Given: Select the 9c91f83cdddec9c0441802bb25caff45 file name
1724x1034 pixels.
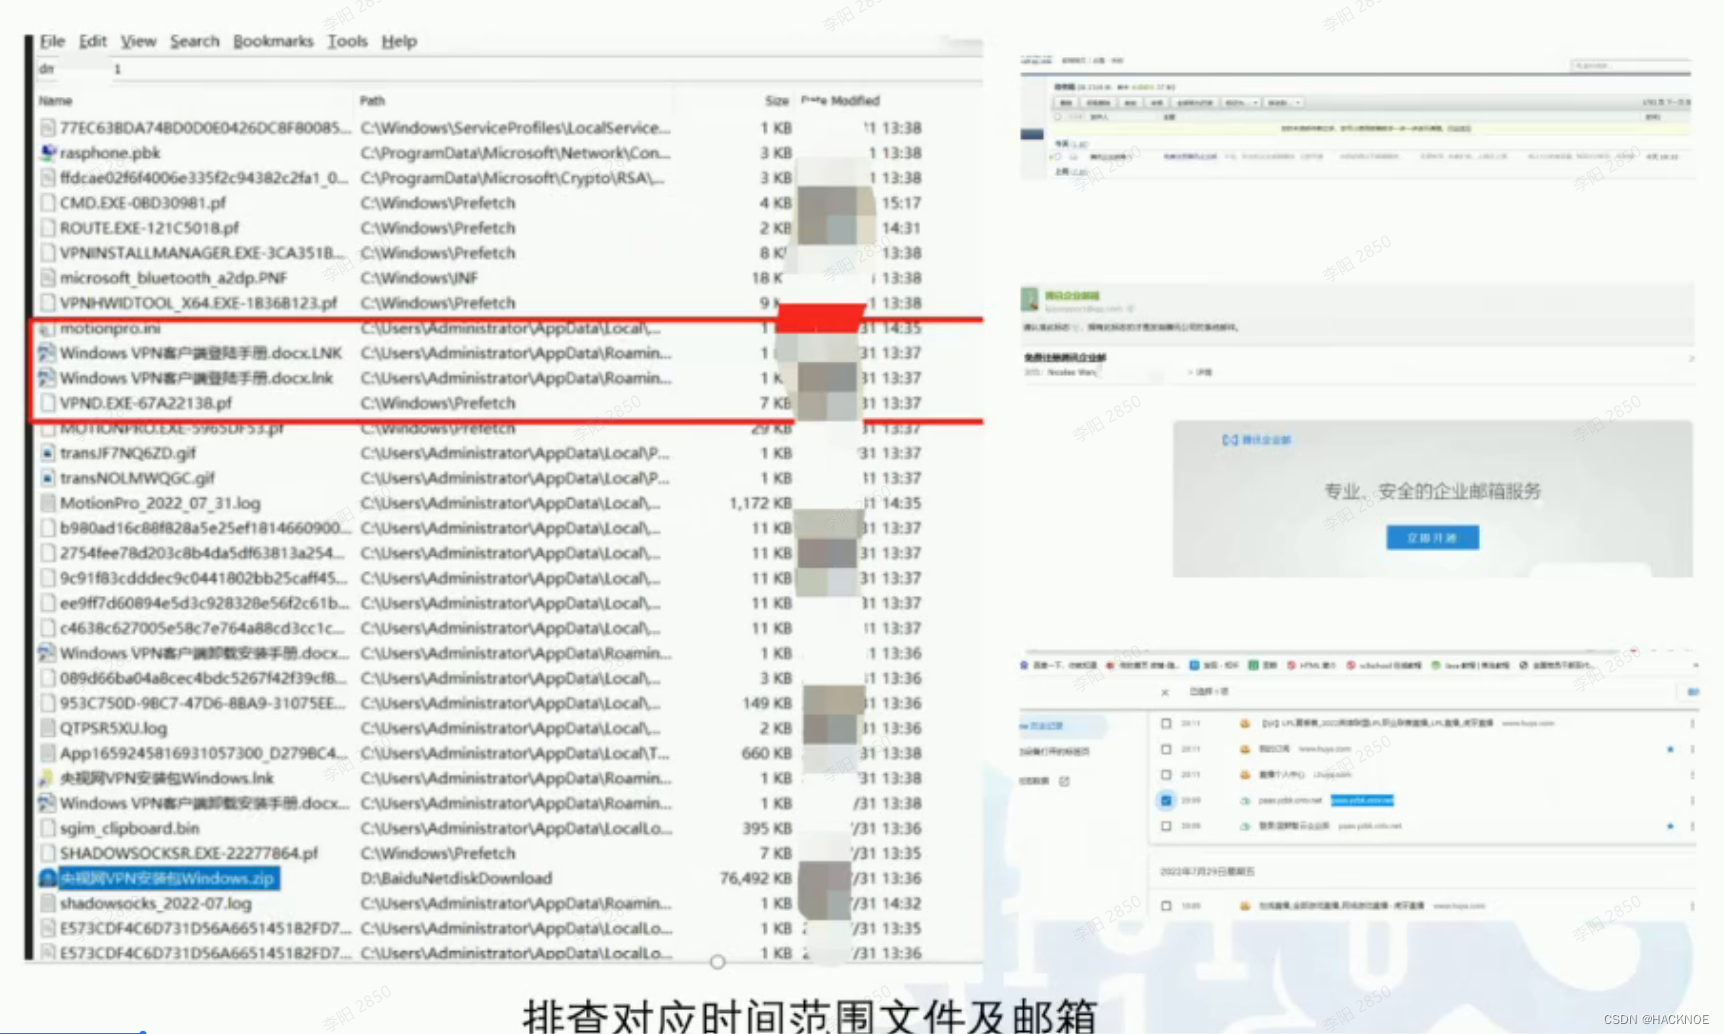Looking at the screenshot, I should coord(202,578).
